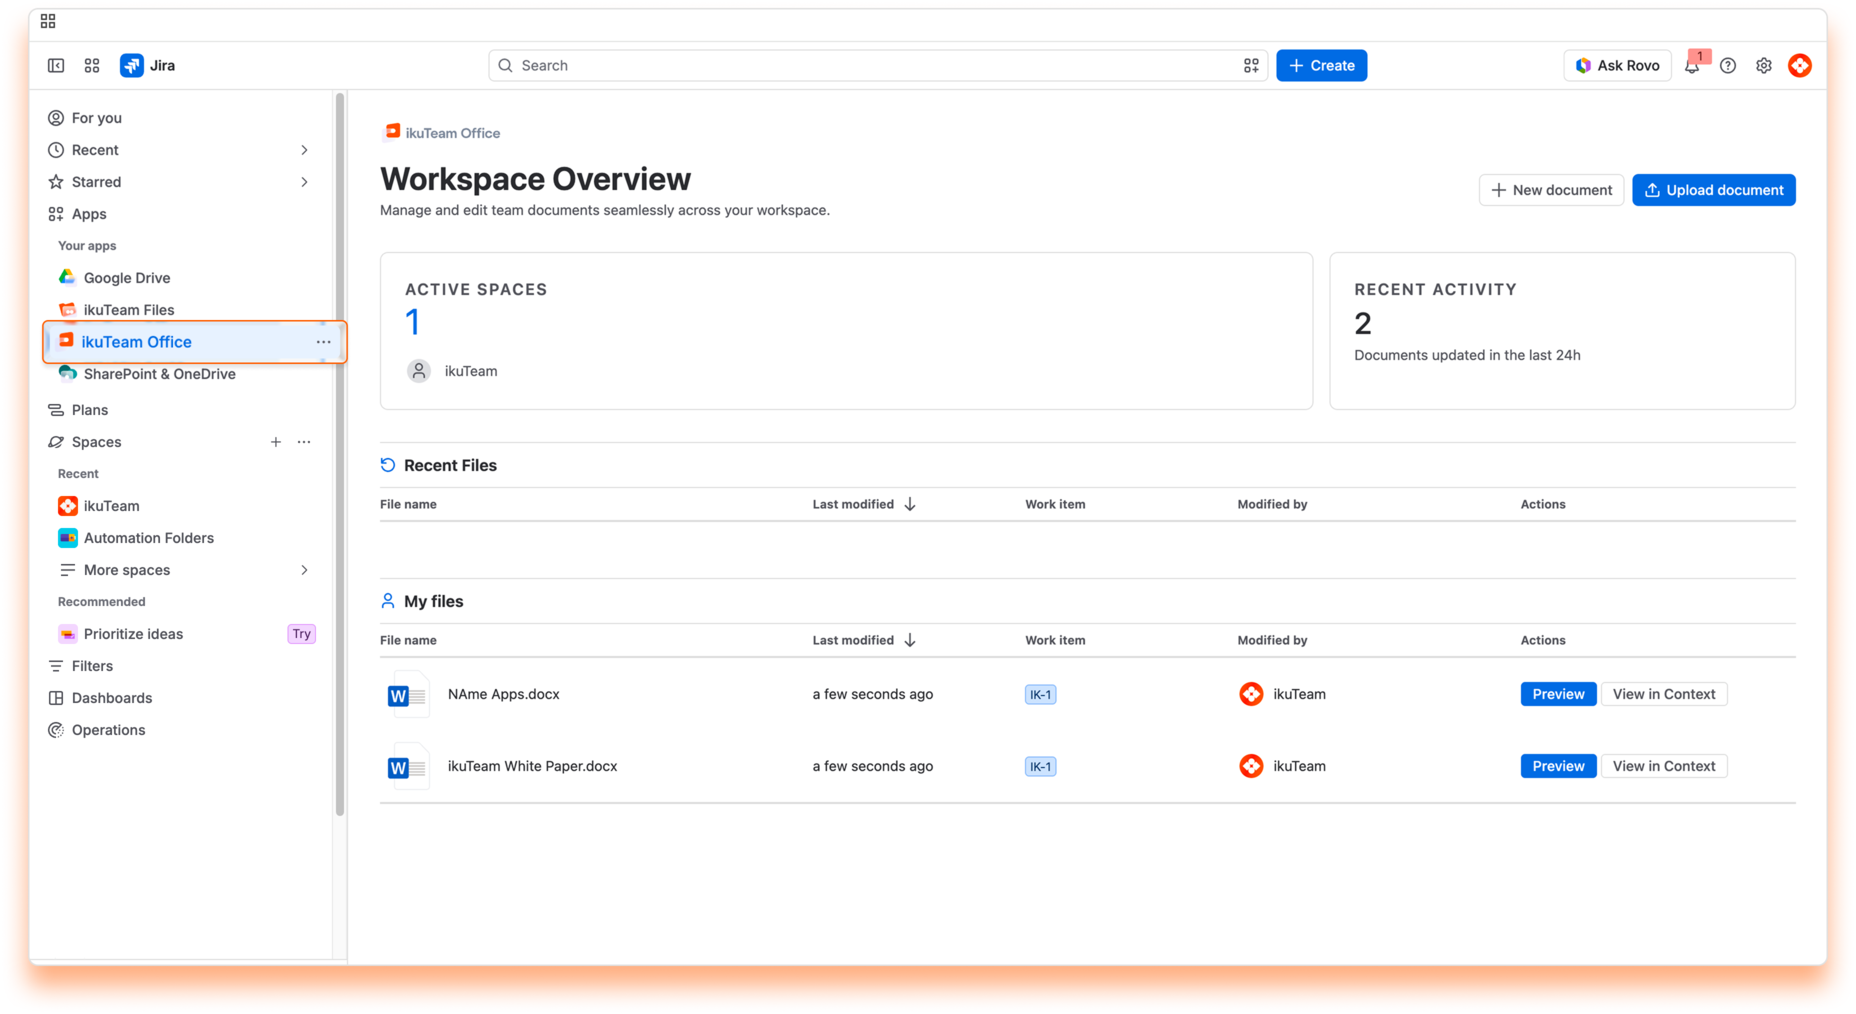
Task: Open Dashboards in the sidebar
Action: [112, 697]
